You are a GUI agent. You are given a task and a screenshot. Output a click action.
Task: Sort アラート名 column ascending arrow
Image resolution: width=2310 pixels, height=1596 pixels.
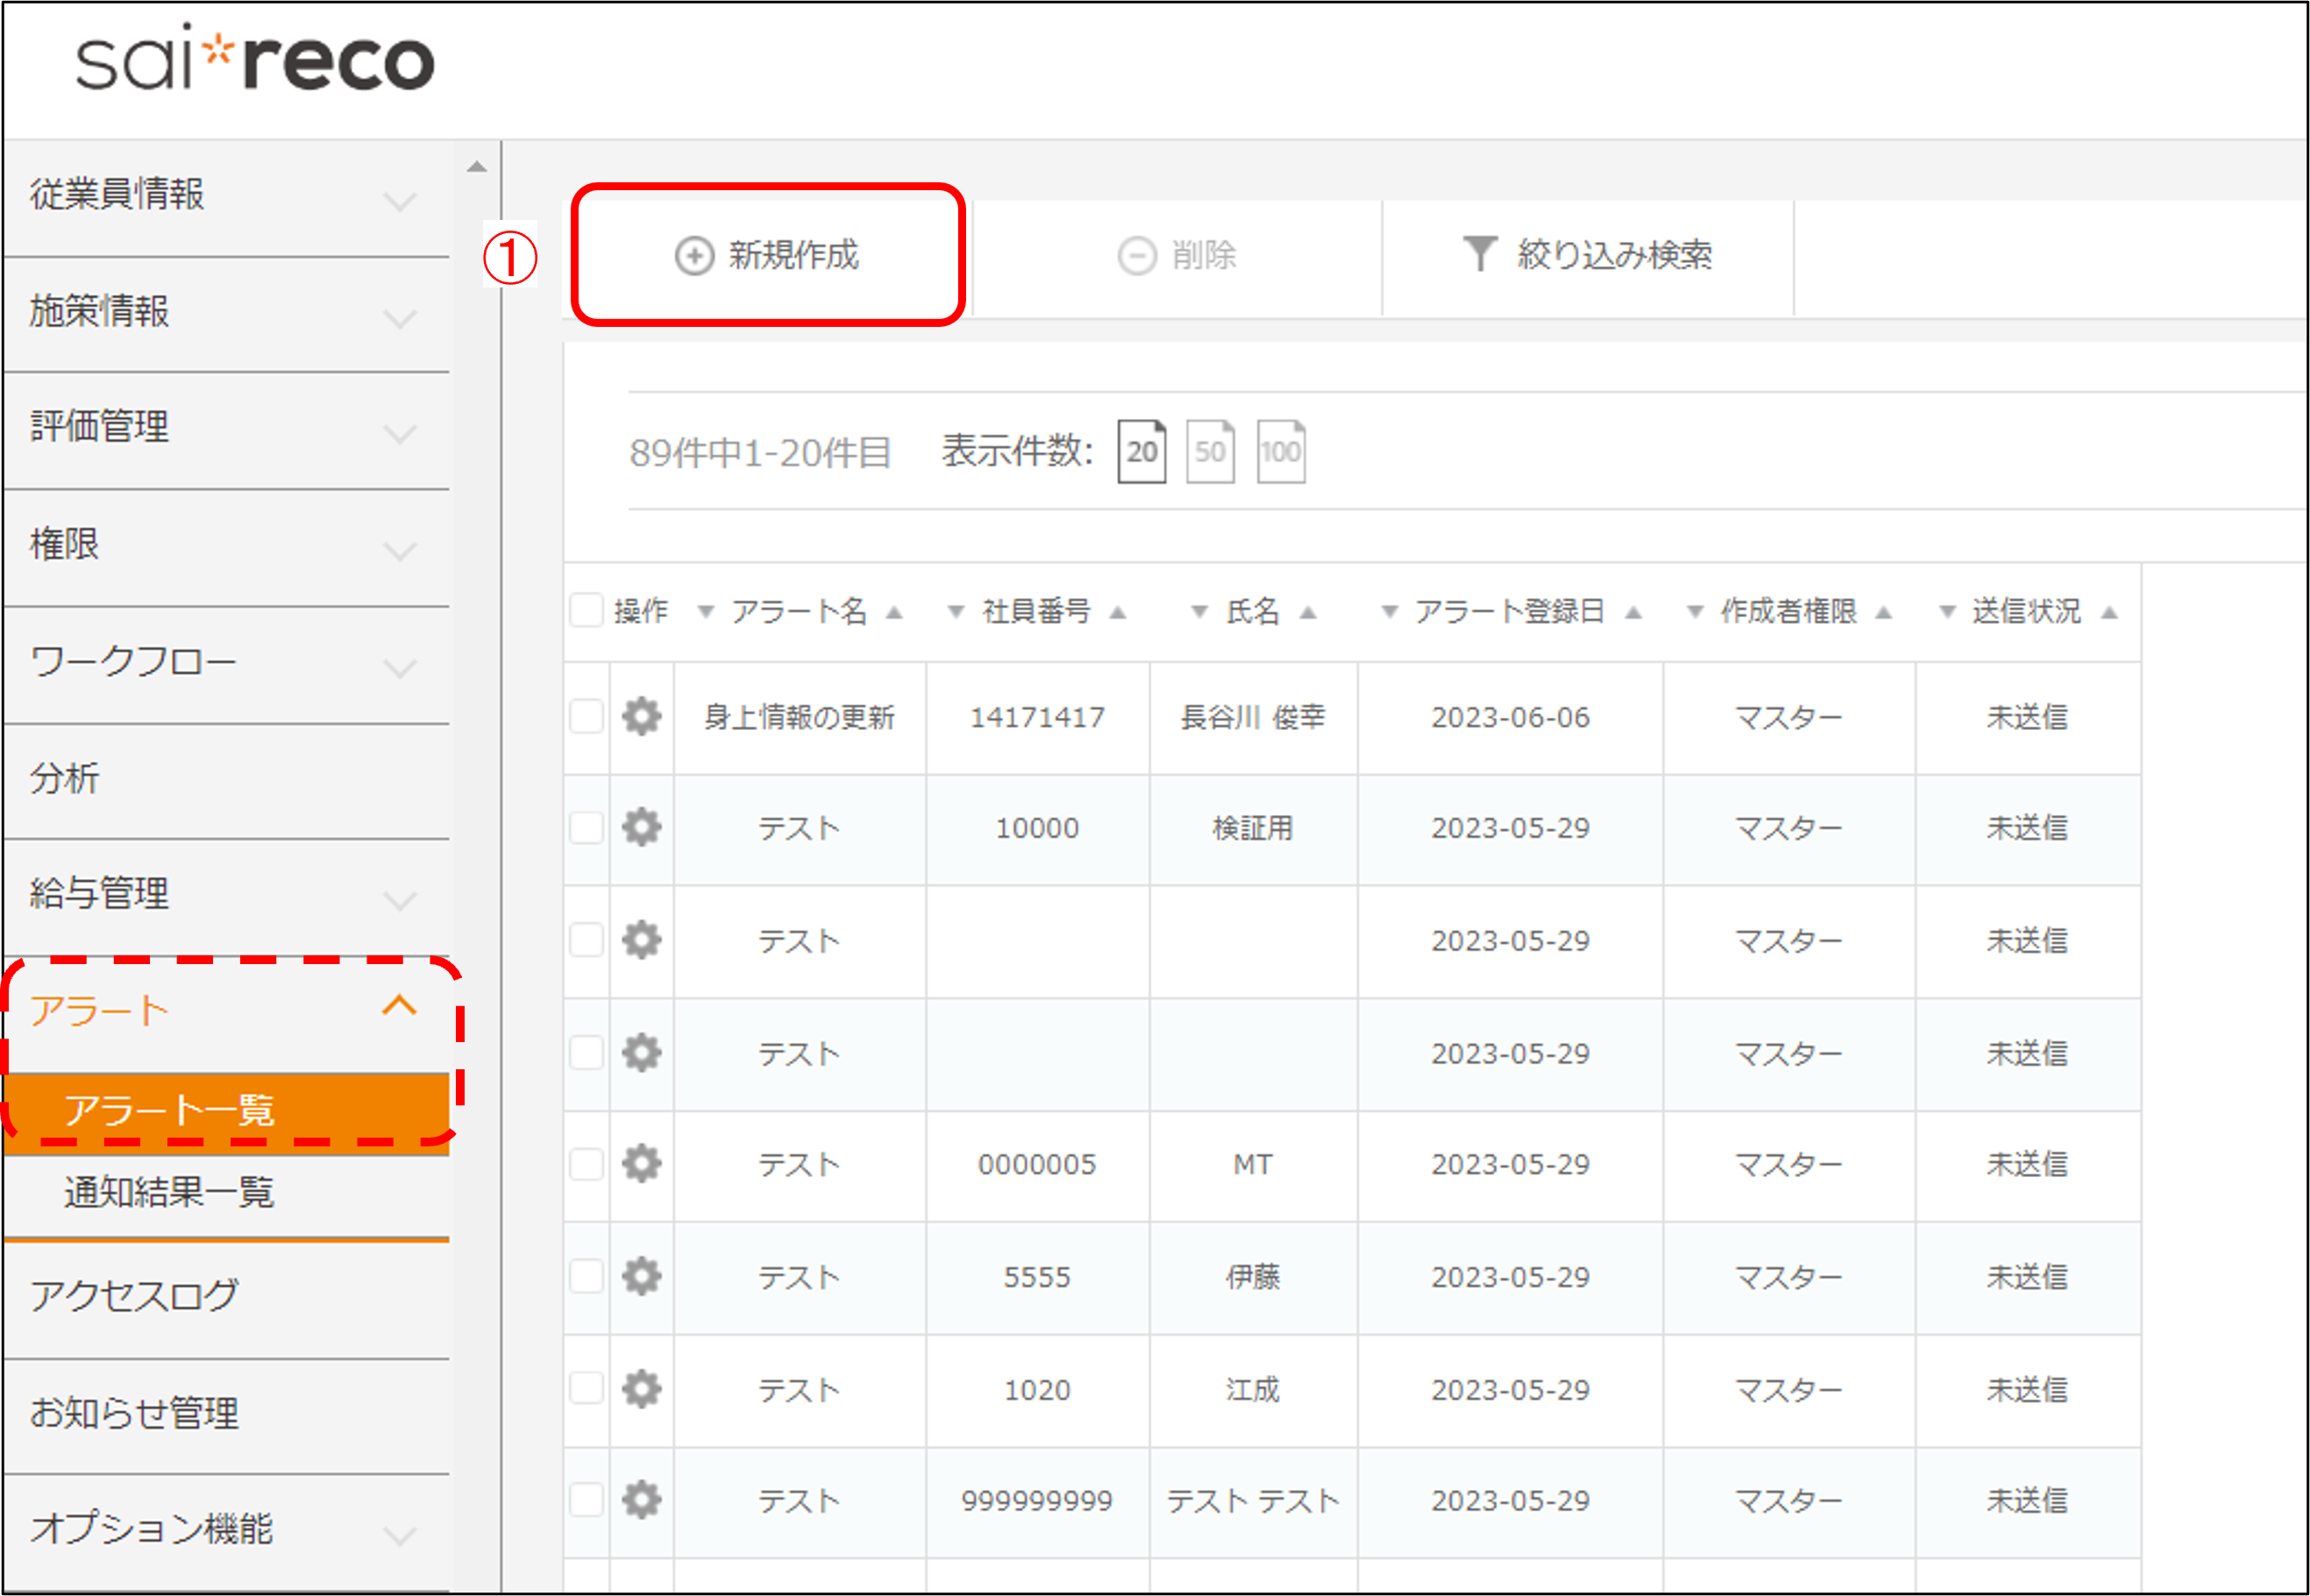[x=894, y=612]
